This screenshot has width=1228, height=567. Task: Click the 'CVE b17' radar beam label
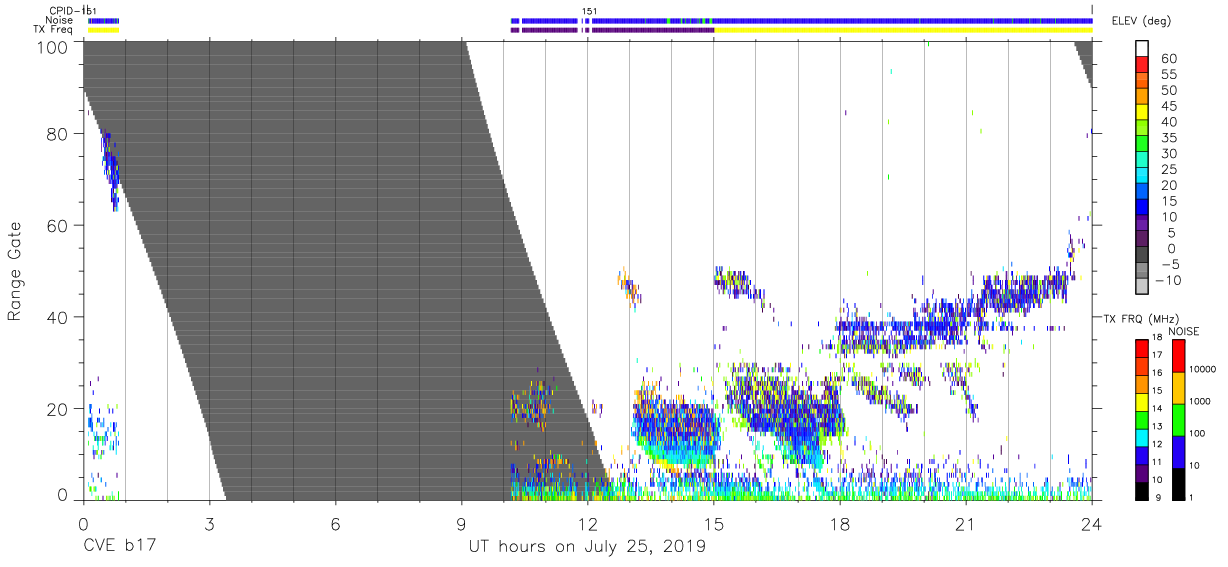coord(118,547)
